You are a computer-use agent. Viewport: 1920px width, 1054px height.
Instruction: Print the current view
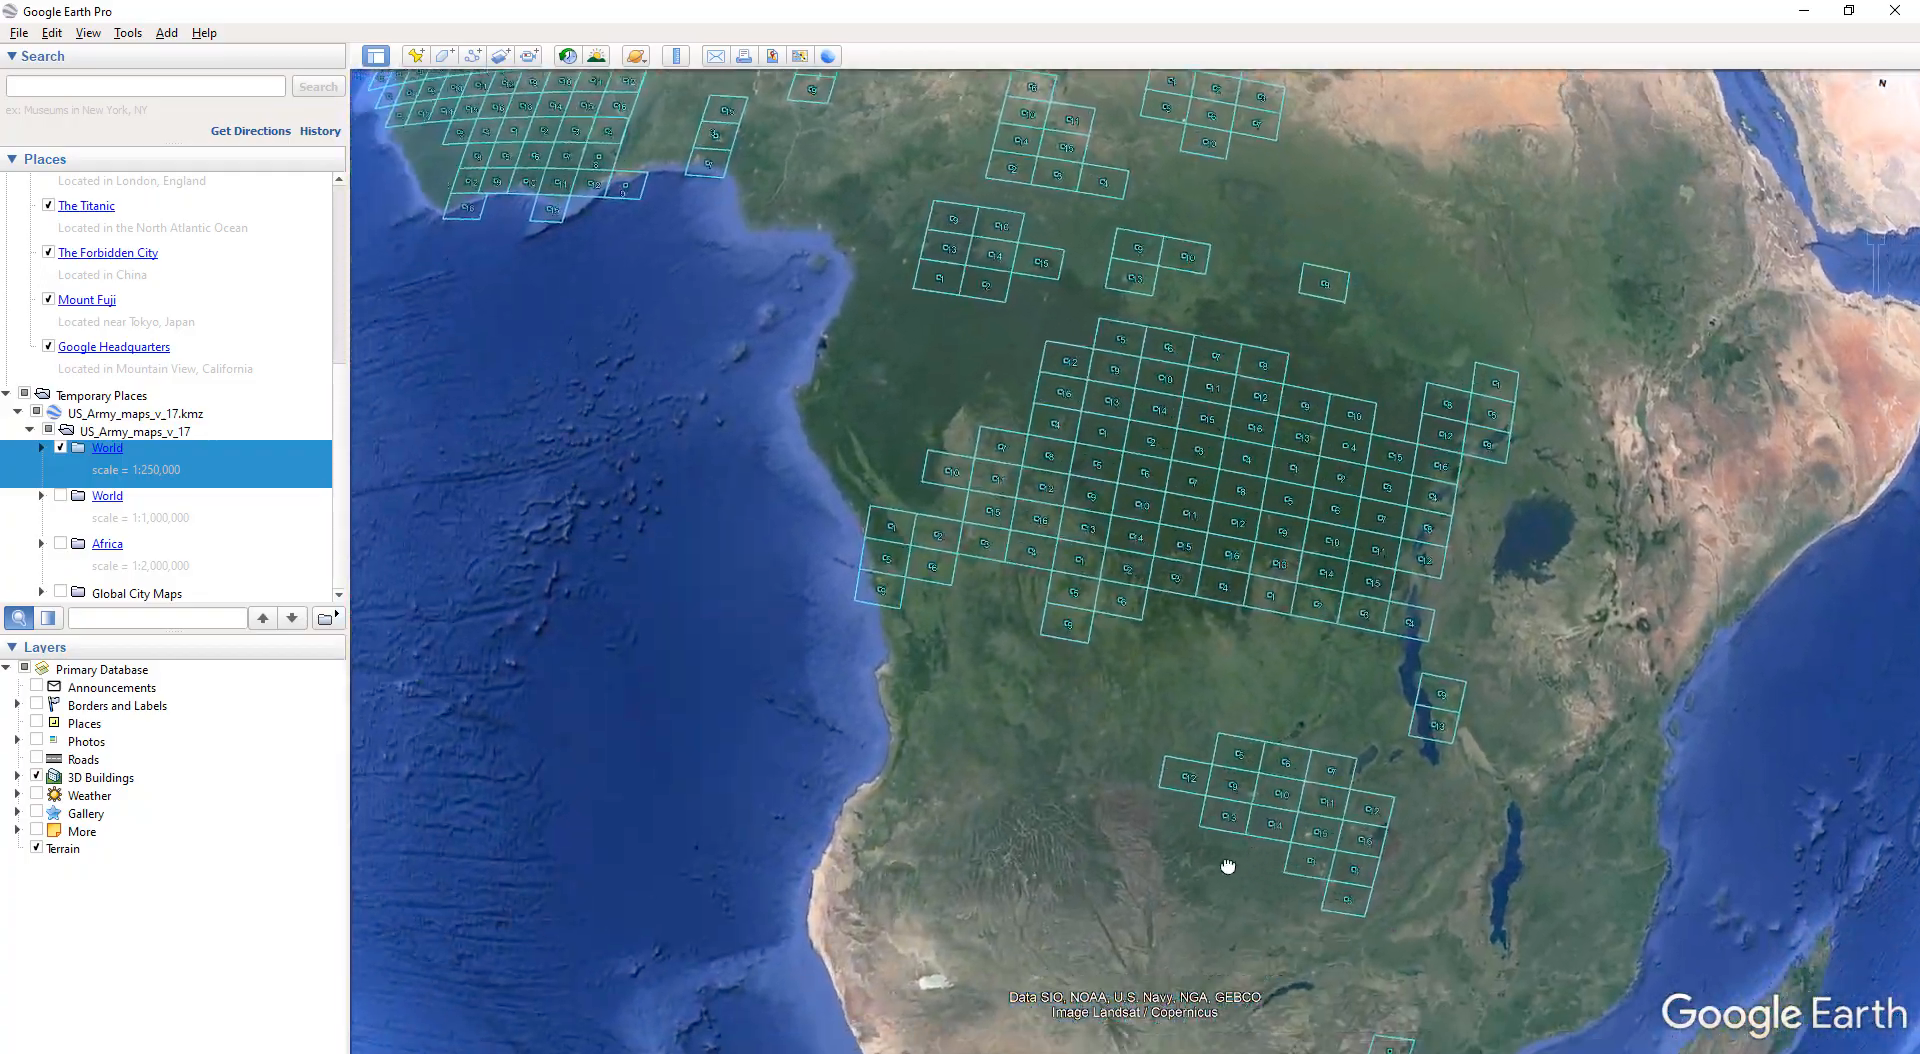tap(744, 56)
